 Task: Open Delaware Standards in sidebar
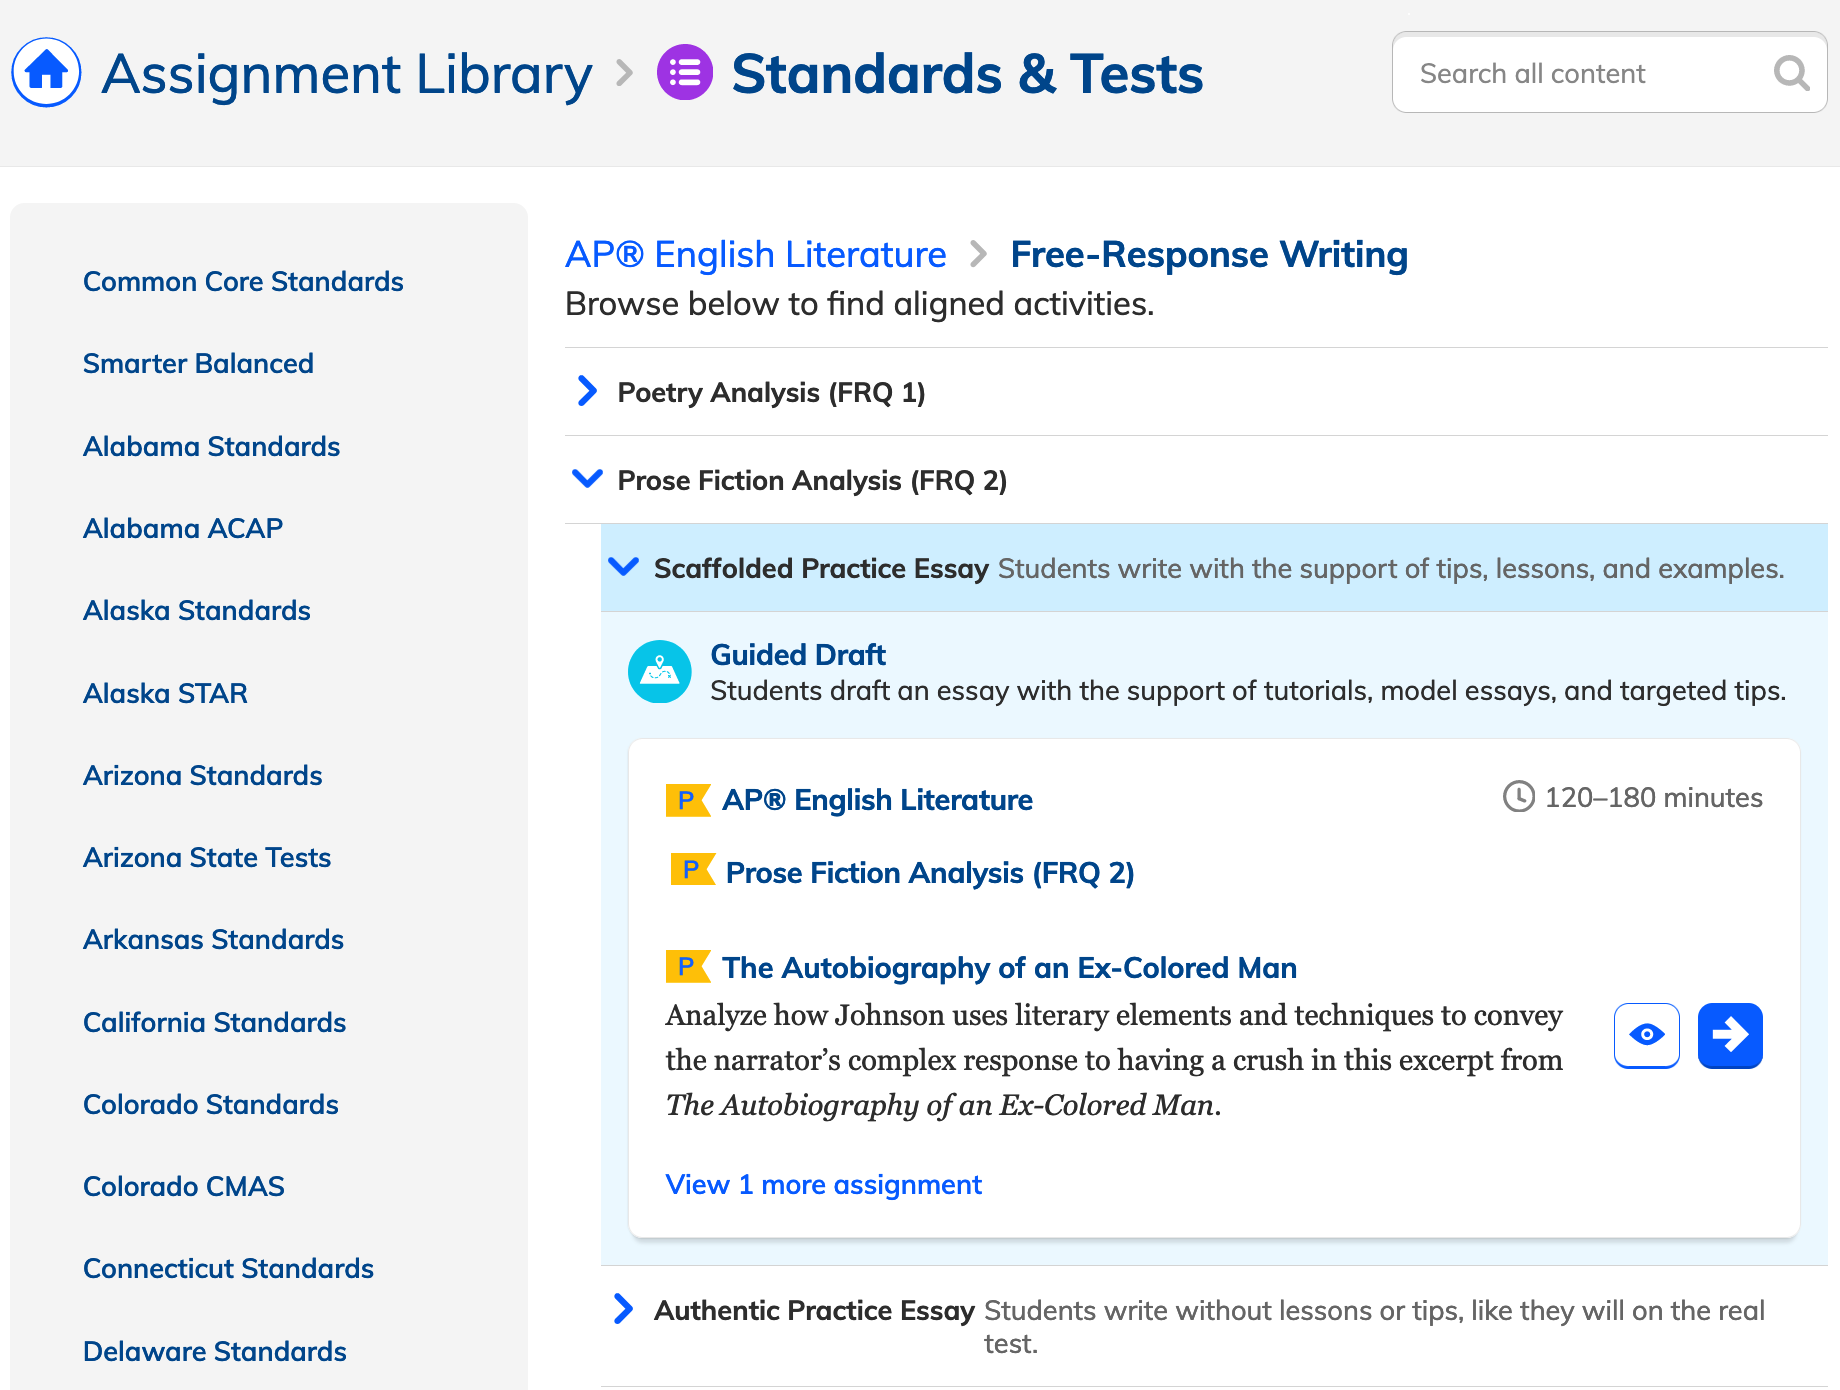[215, 1351]
